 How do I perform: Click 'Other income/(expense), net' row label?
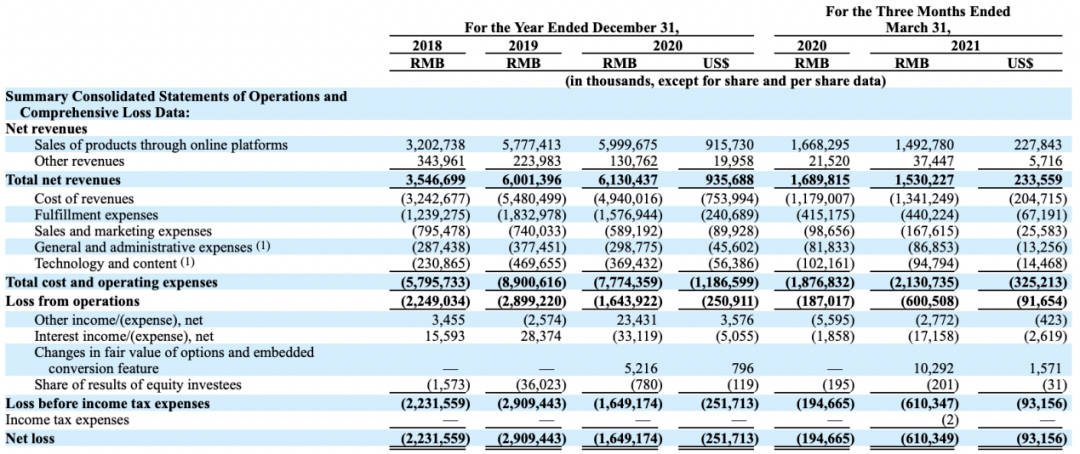click(x=118, y=320)
